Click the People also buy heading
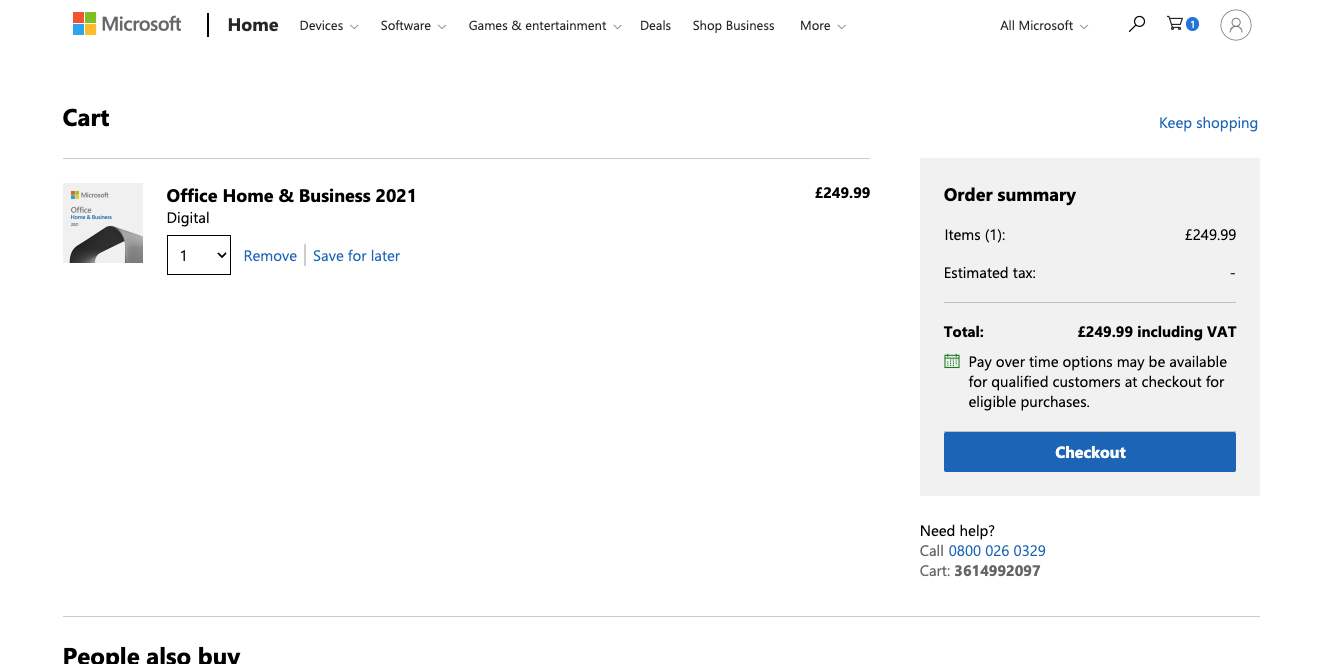The image size is (1318, 664). [152, 654]
